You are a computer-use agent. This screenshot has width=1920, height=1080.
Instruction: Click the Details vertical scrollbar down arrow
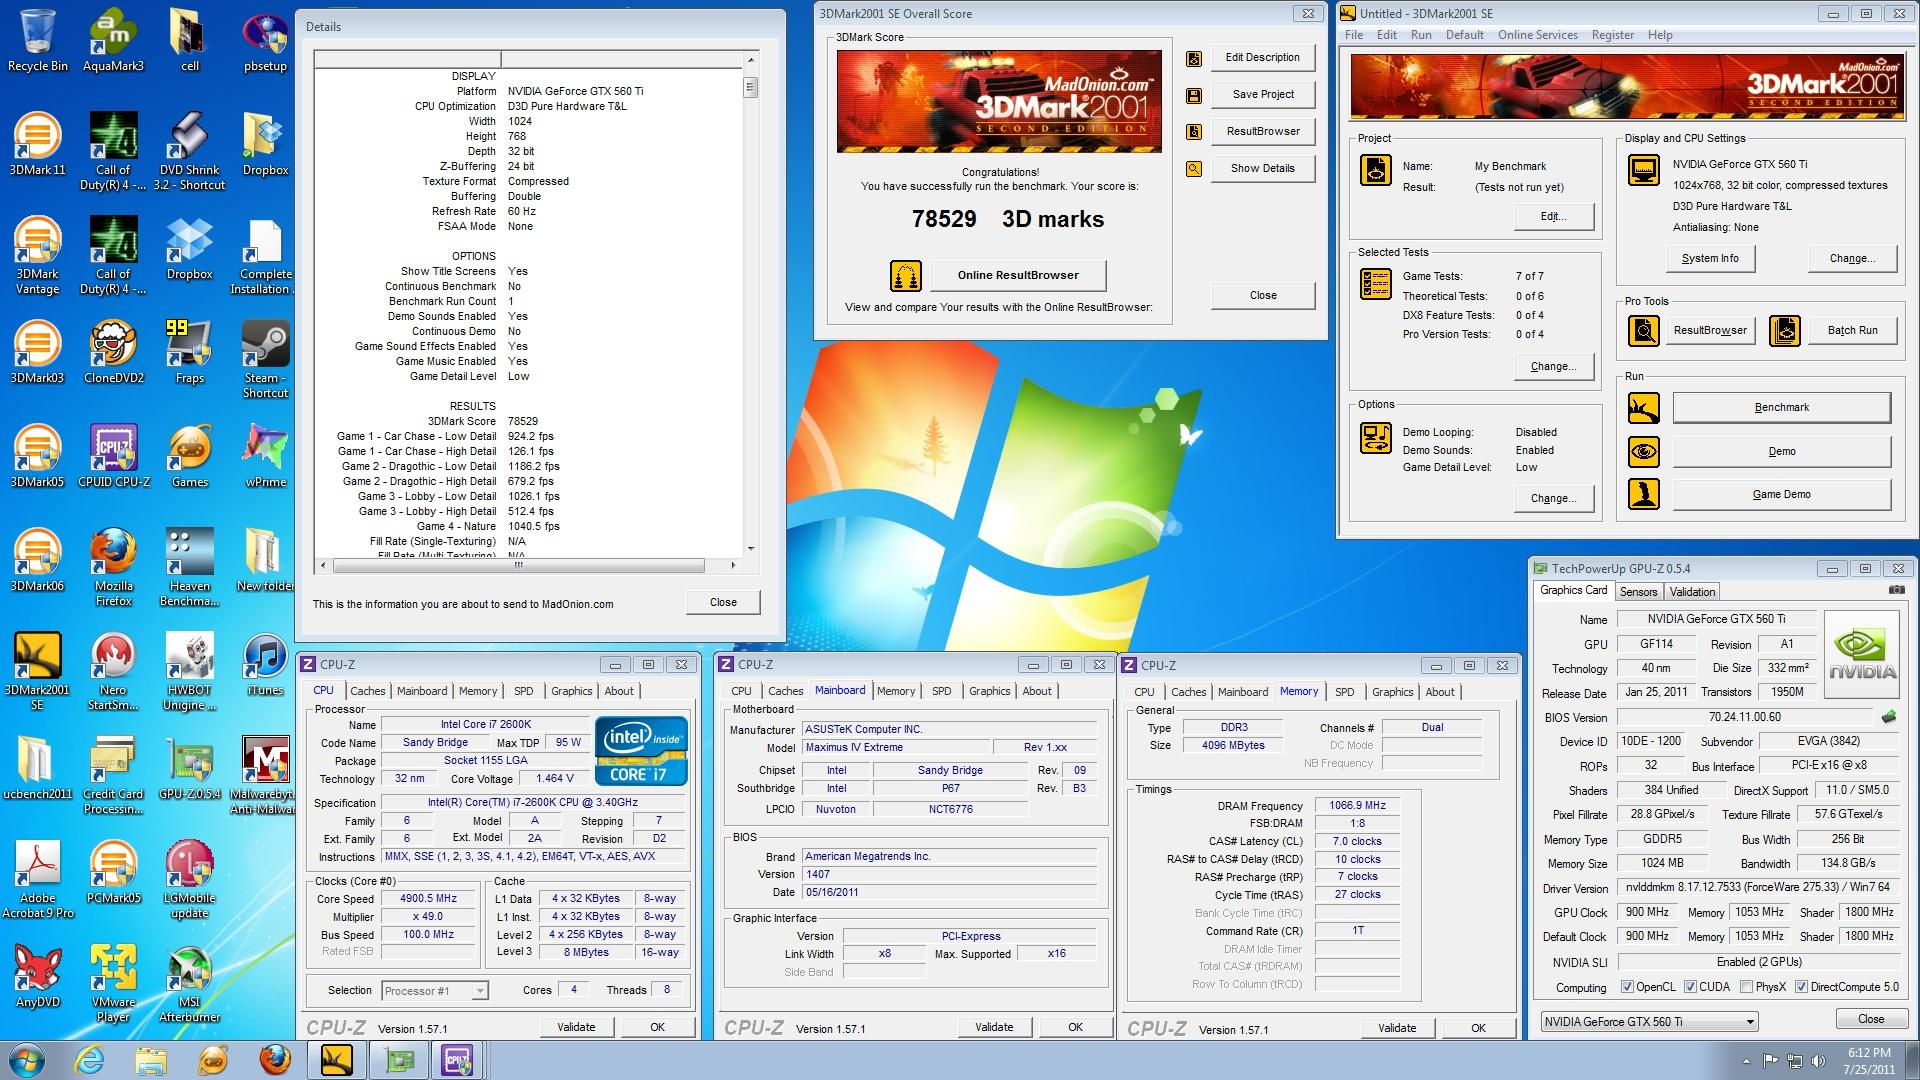click(751, 548)
